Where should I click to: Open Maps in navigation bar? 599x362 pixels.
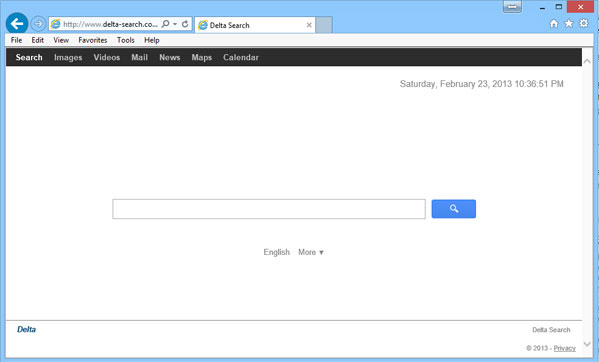click(x=202, y=57)
